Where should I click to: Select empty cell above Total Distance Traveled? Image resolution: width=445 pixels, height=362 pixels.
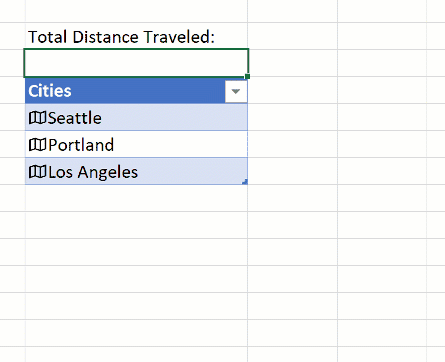click(x=136, y=11)
